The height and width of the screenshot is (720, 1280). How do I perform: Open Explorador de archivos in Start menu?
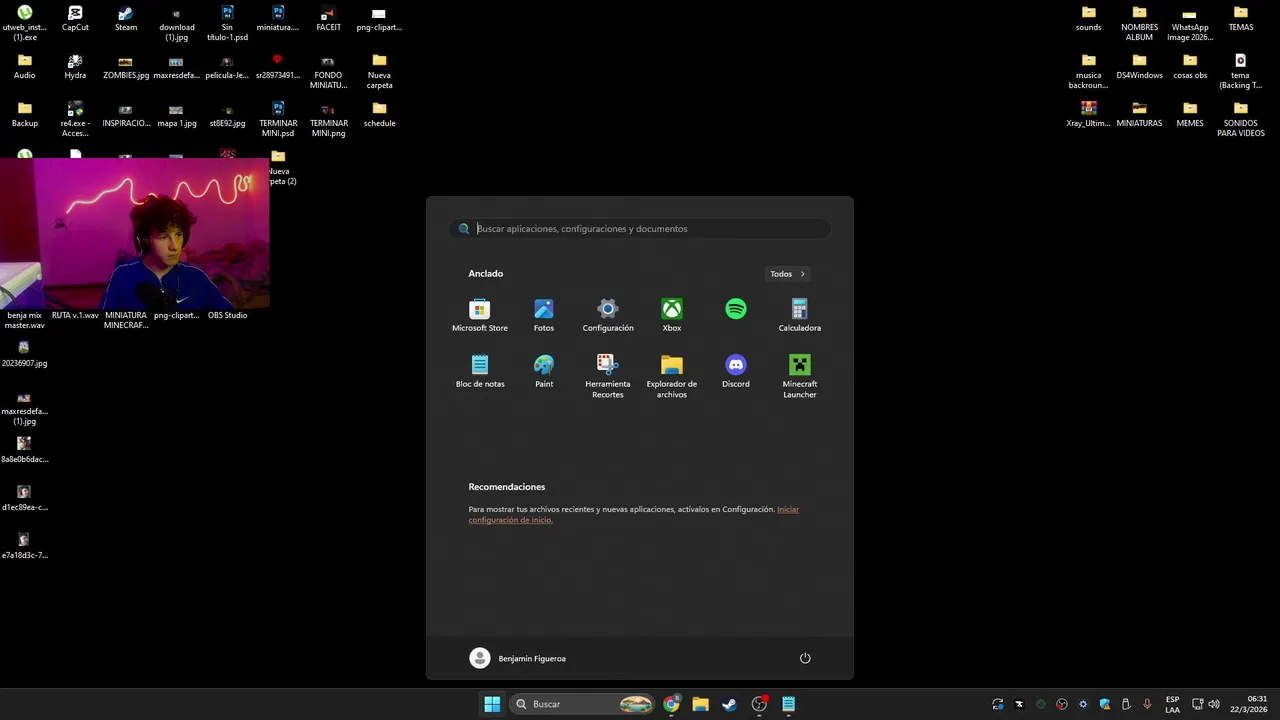click(672, 376)
